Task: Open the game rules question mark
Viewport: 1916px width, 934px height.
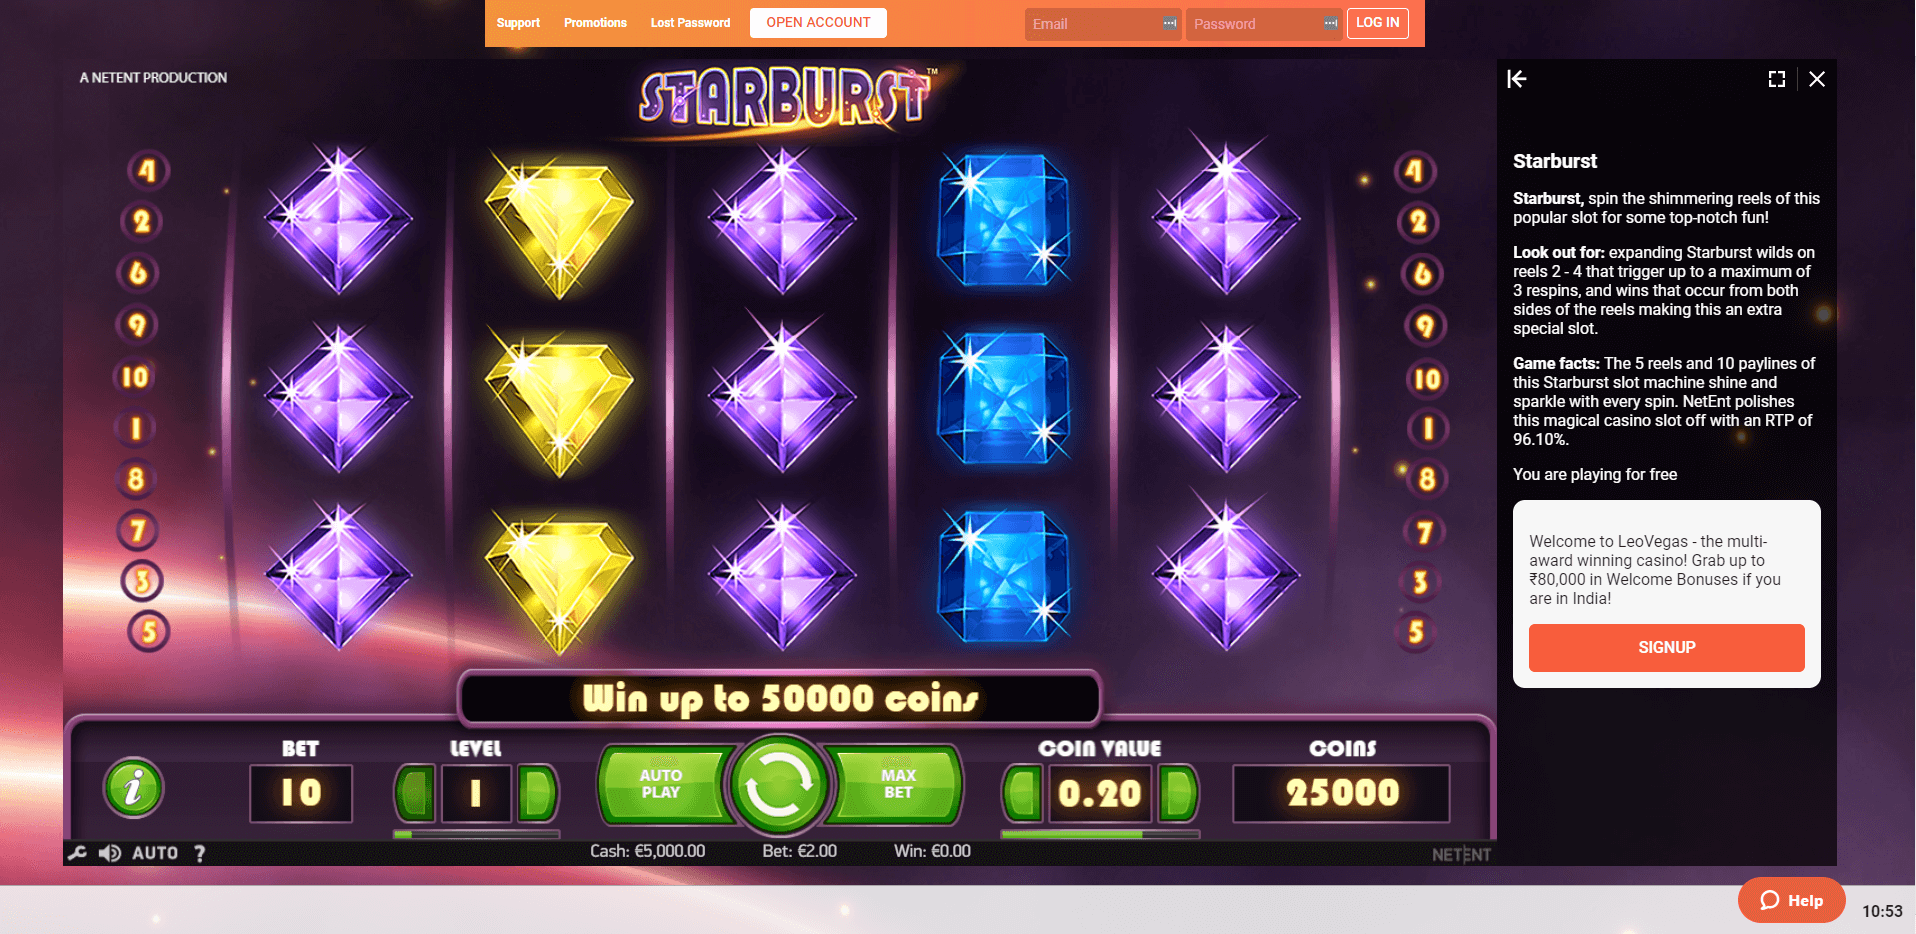Action: point(200,853)
